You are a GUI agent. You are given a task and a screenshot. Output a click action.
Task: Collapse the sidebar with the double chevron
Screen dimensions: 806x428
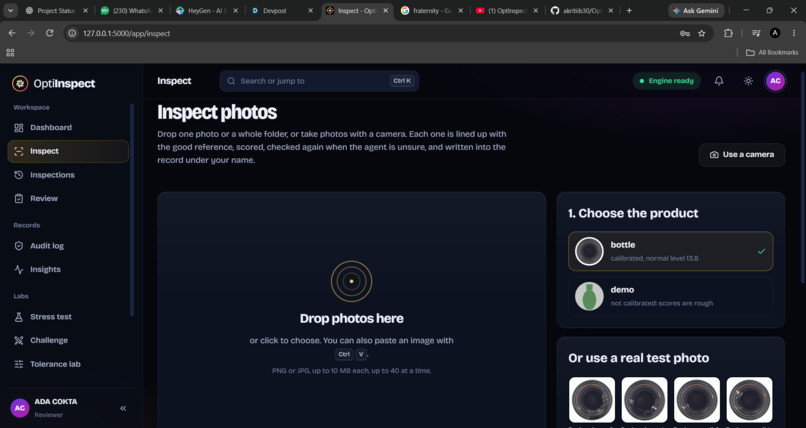point(123,408)
